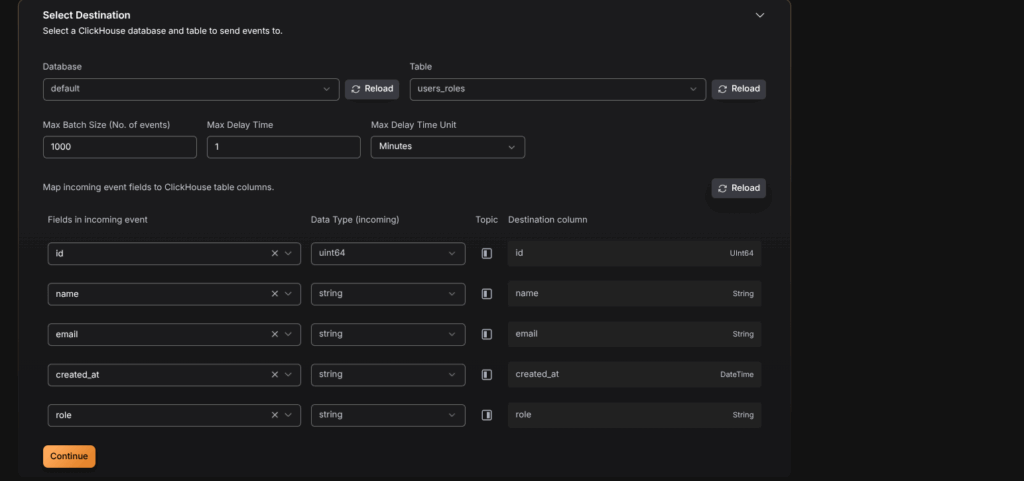The width and height of the screenshot is (1024, 481).
Task: Collapse the Select Destination section
Action: [760, 16]
